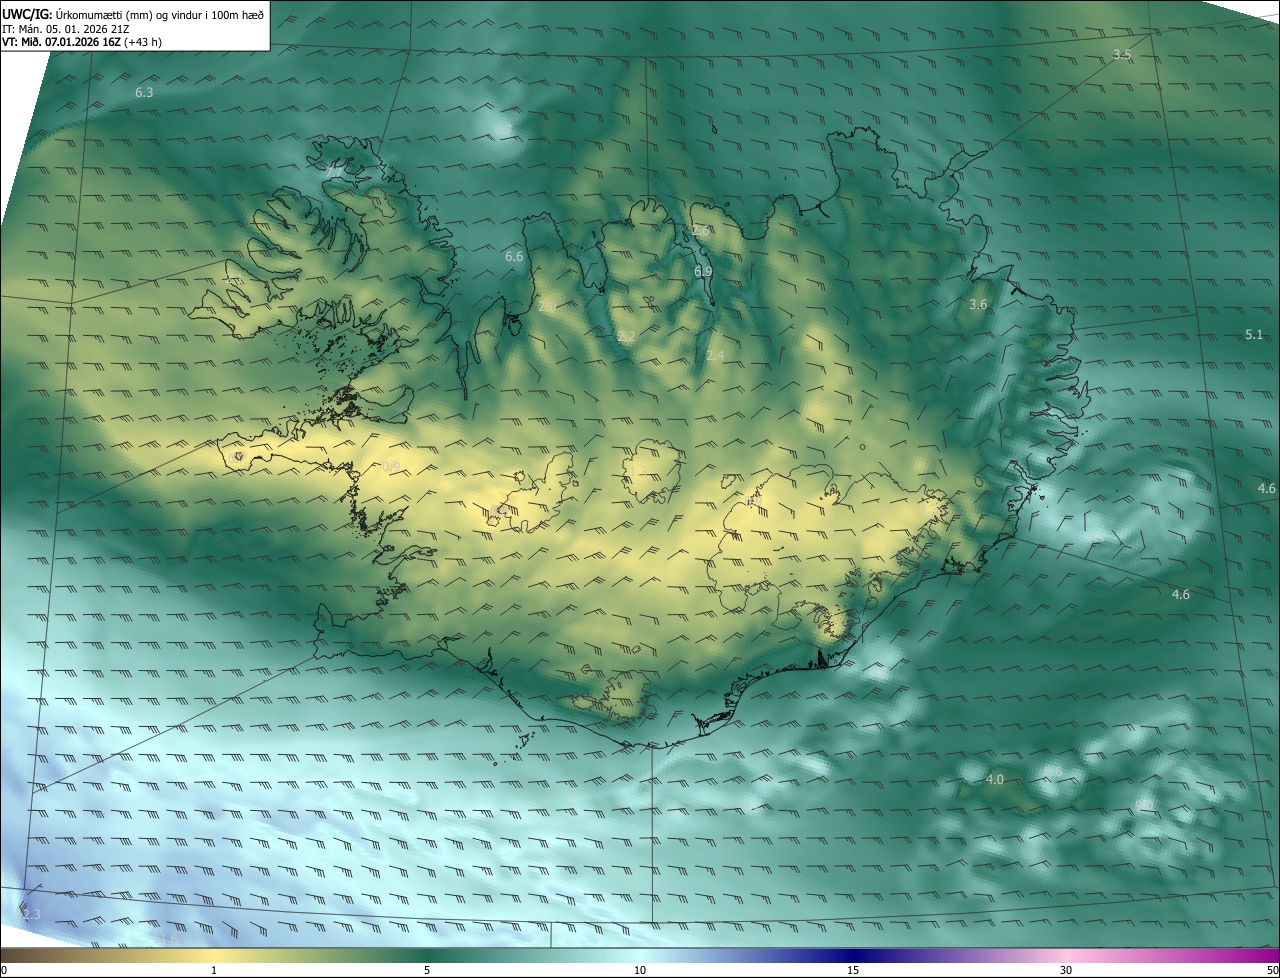Click the colorbar tick label 1
The image size is (1280, 978).
point(214,970)
